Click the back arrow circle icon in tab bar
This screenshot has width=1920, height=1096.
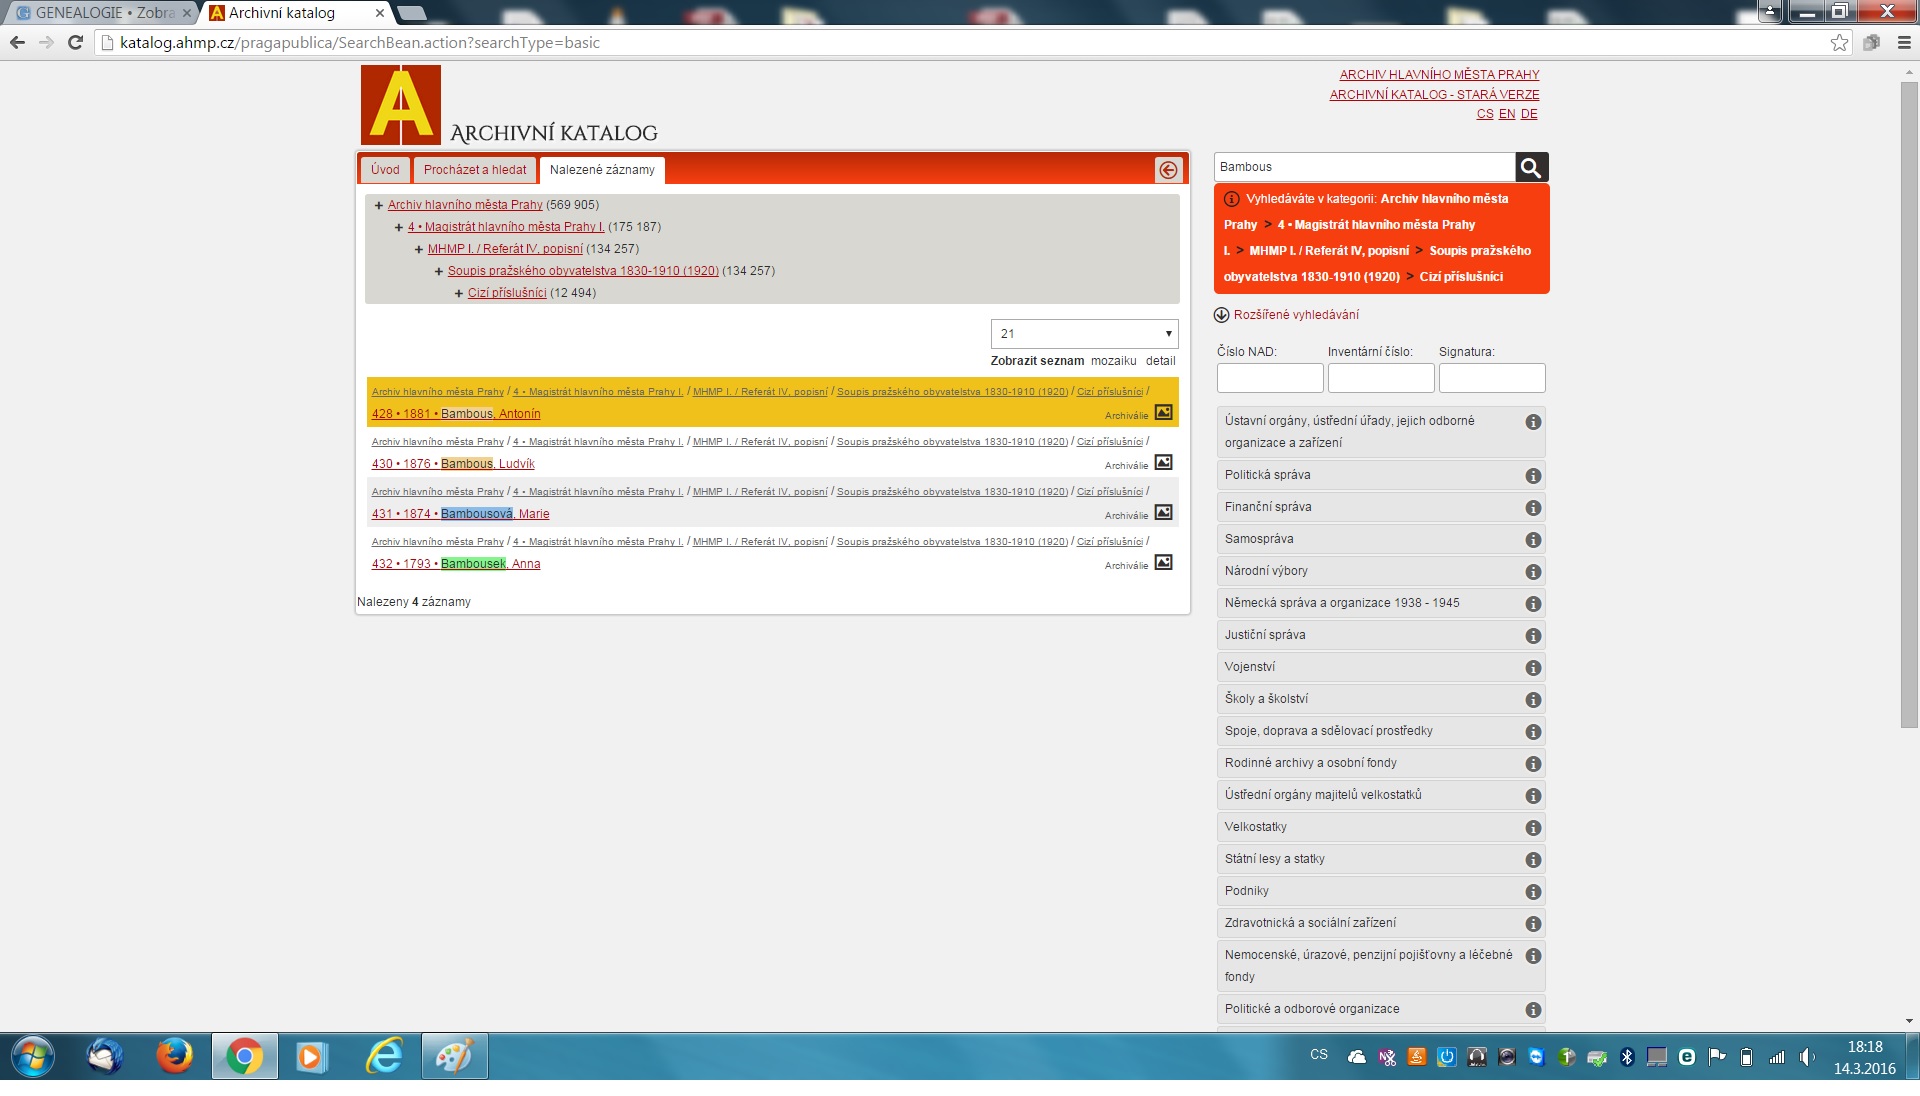(x=1168, y=170)
